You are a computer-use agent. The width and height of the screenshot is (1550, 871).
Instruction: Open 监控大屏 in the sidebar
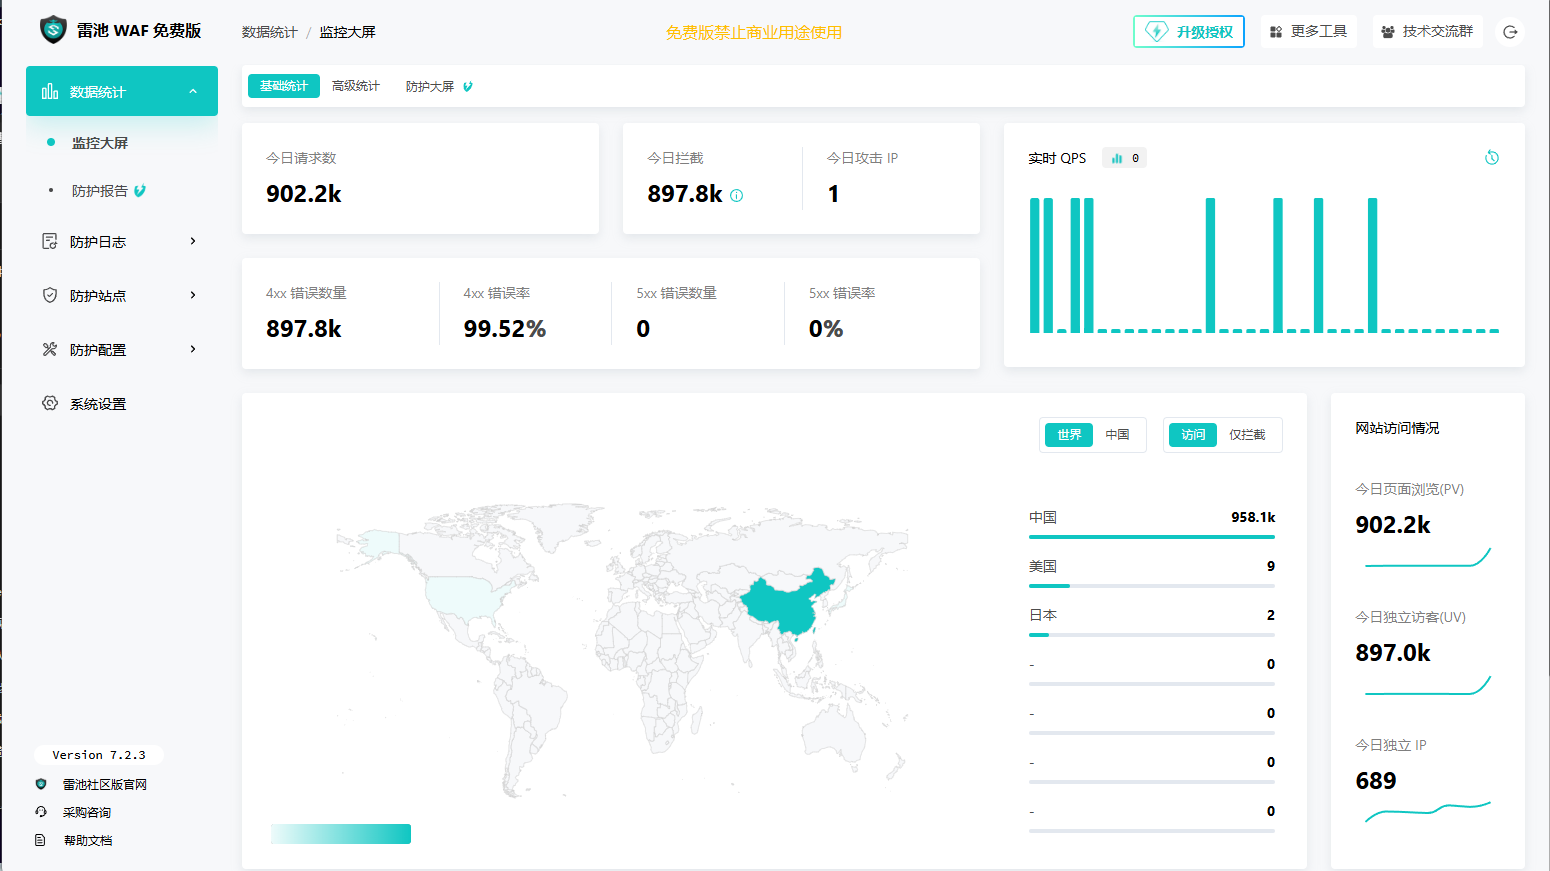(100, 143)
